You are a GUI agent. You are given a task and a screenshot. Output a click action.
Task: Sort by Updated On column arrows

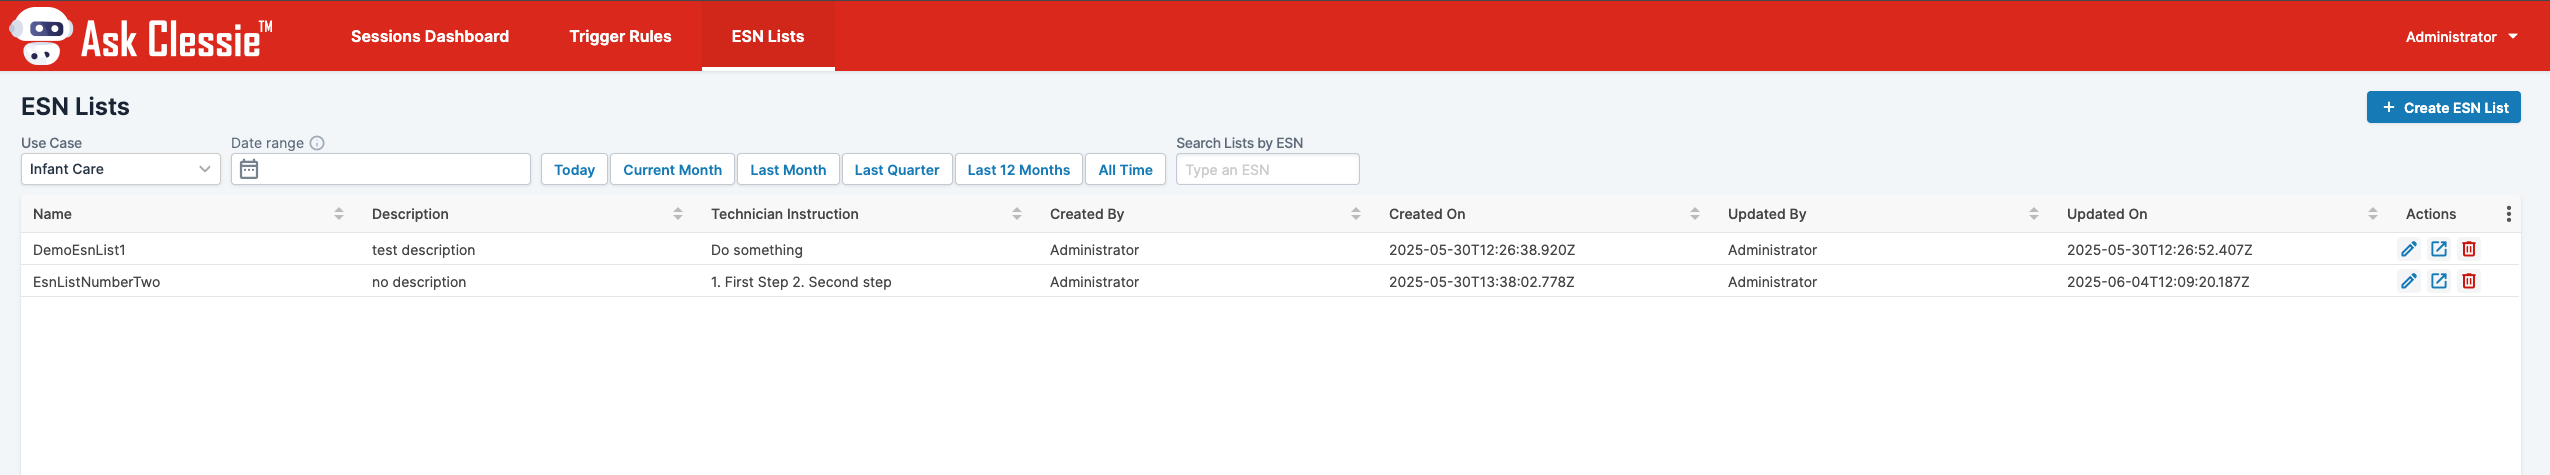(x=2373, y=214)
